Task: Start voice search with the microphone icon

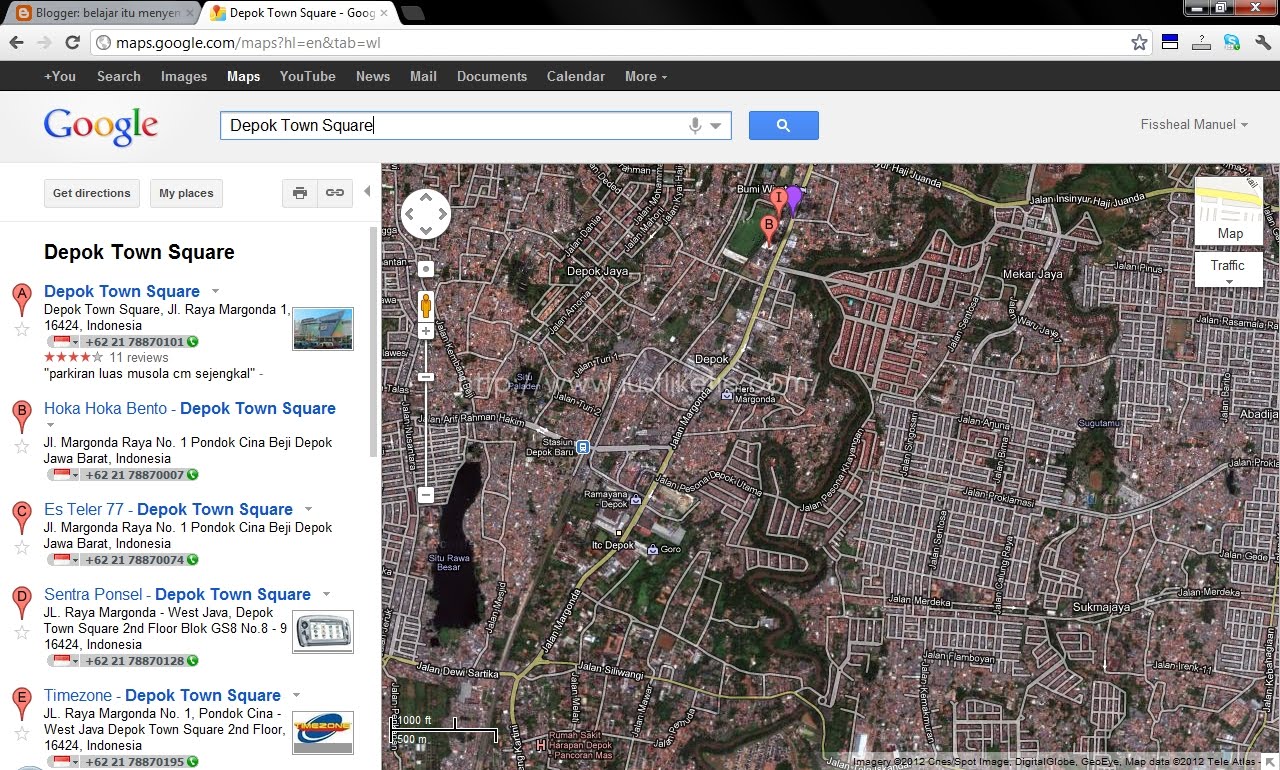Action: (695, 125)
